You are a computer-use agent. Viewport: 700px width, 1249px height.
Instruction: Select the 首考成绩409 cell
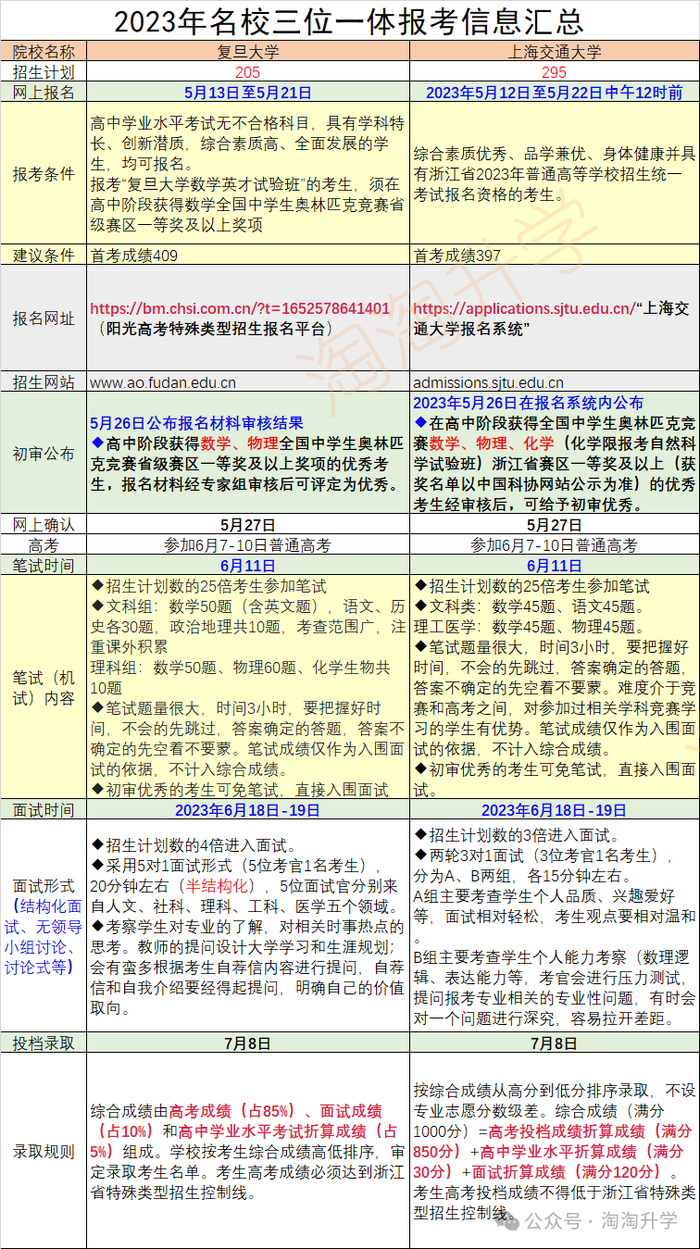point(134,255)
